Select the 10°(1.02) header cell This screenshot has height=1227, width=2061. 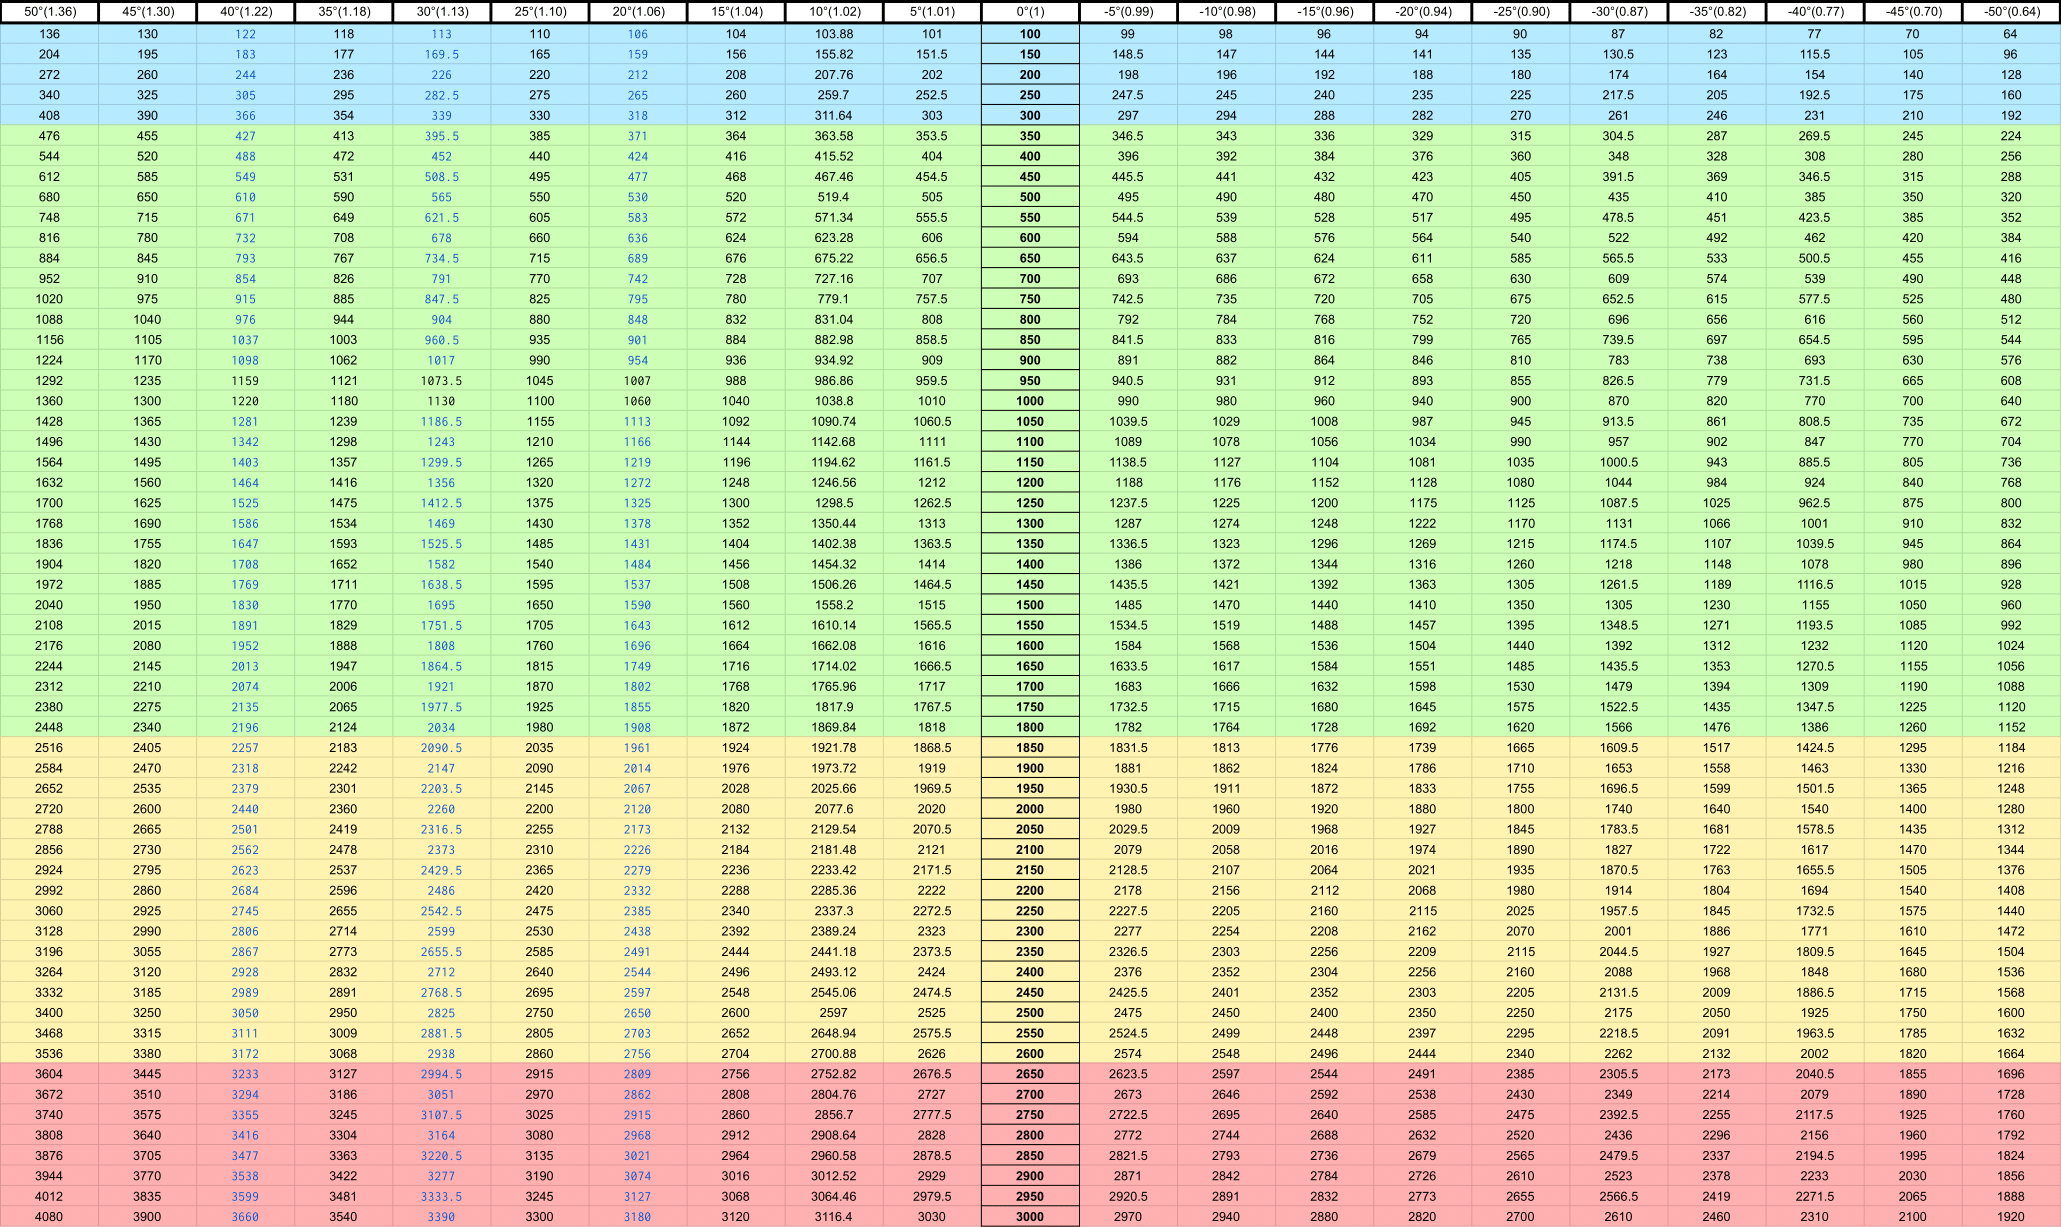point(834,12)
